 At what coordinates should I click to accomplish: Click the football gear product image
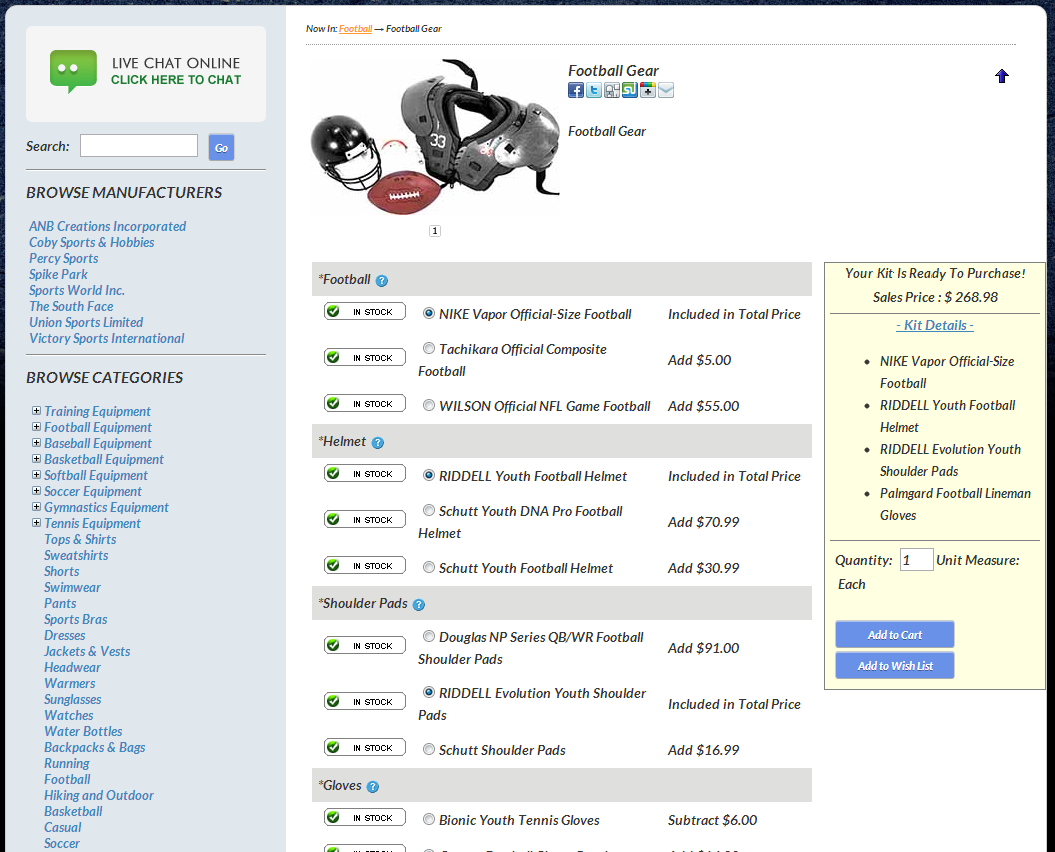tap(435, 138)
